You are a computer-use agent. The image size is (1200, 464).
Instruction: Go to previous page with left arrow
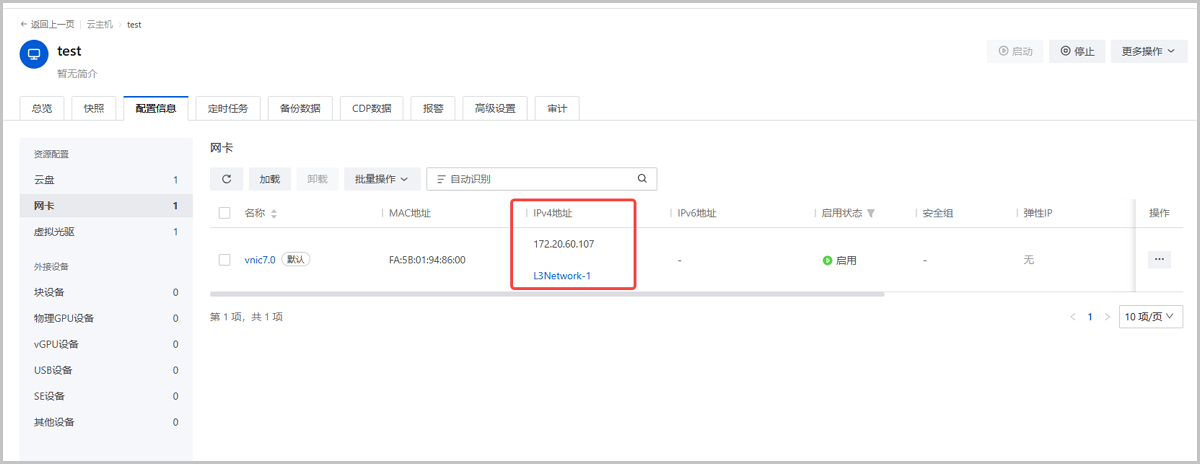pos(1073,317)
